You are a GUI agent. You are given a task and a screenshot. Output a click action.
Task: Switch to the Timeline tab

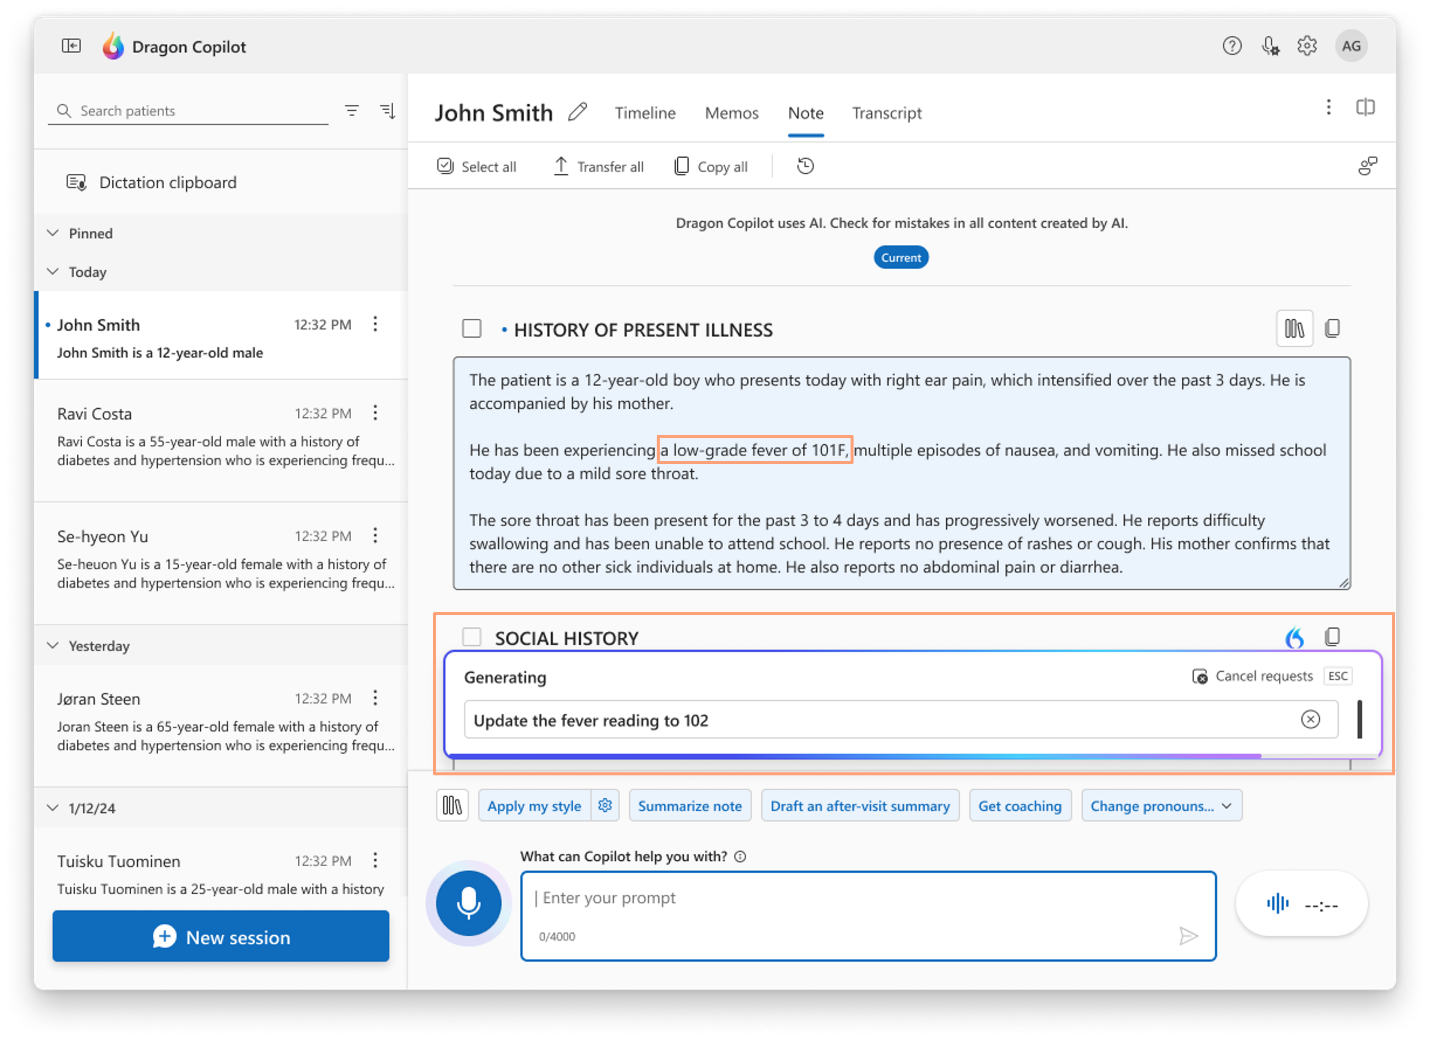click(x=645, y=113)
